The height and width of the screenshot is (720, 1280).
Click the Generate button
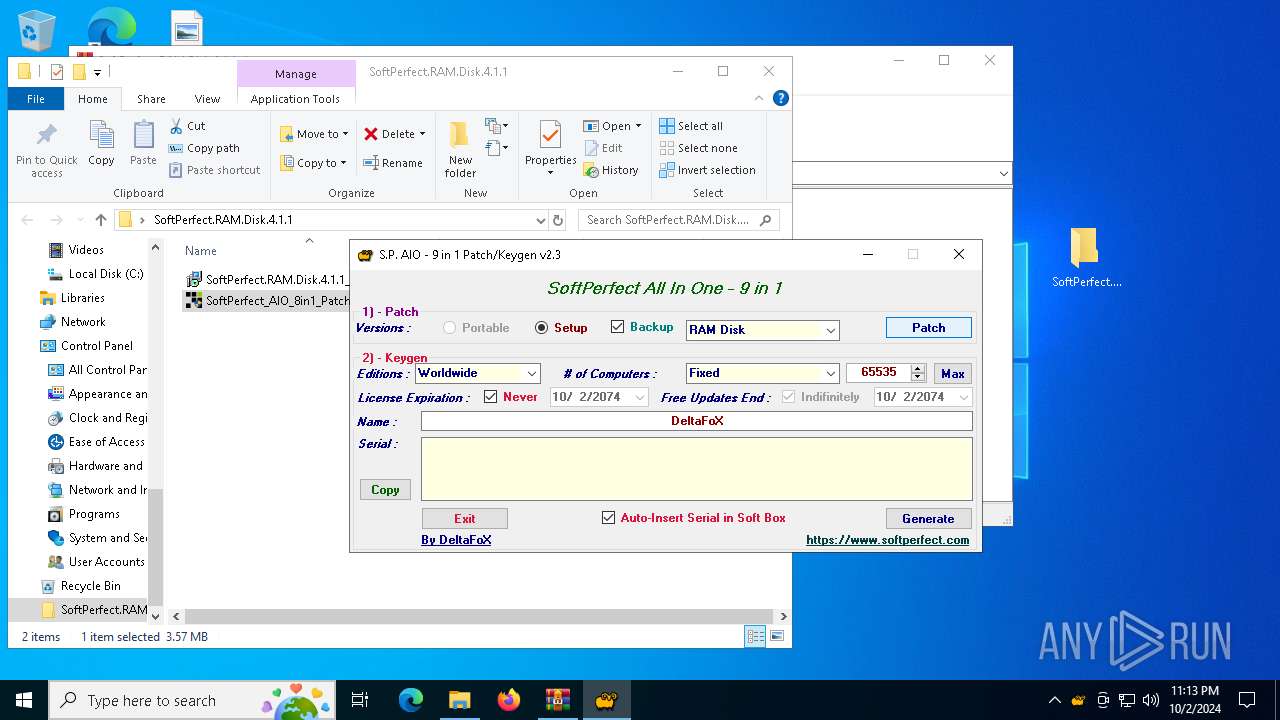pyautogui.click(x=928, y=518)
